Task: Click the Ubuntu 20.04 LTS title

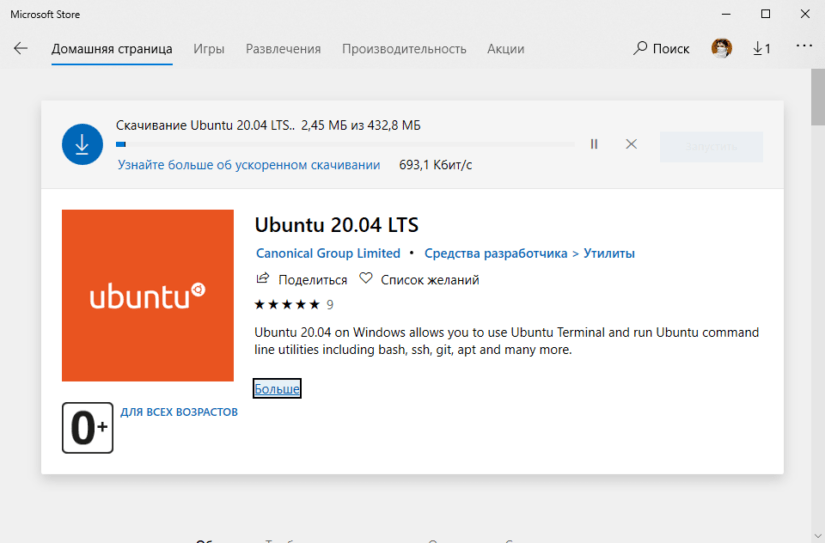Action: point(337,225)
